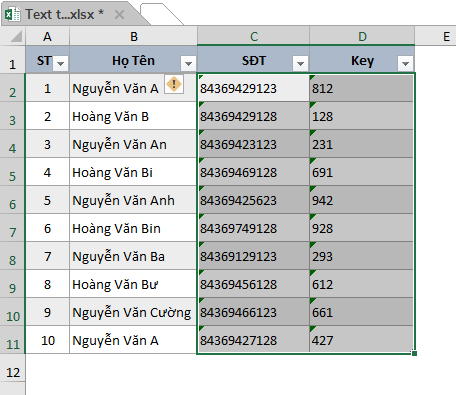Select Key cell 661
Screen dimensions: 459x395
362,312
